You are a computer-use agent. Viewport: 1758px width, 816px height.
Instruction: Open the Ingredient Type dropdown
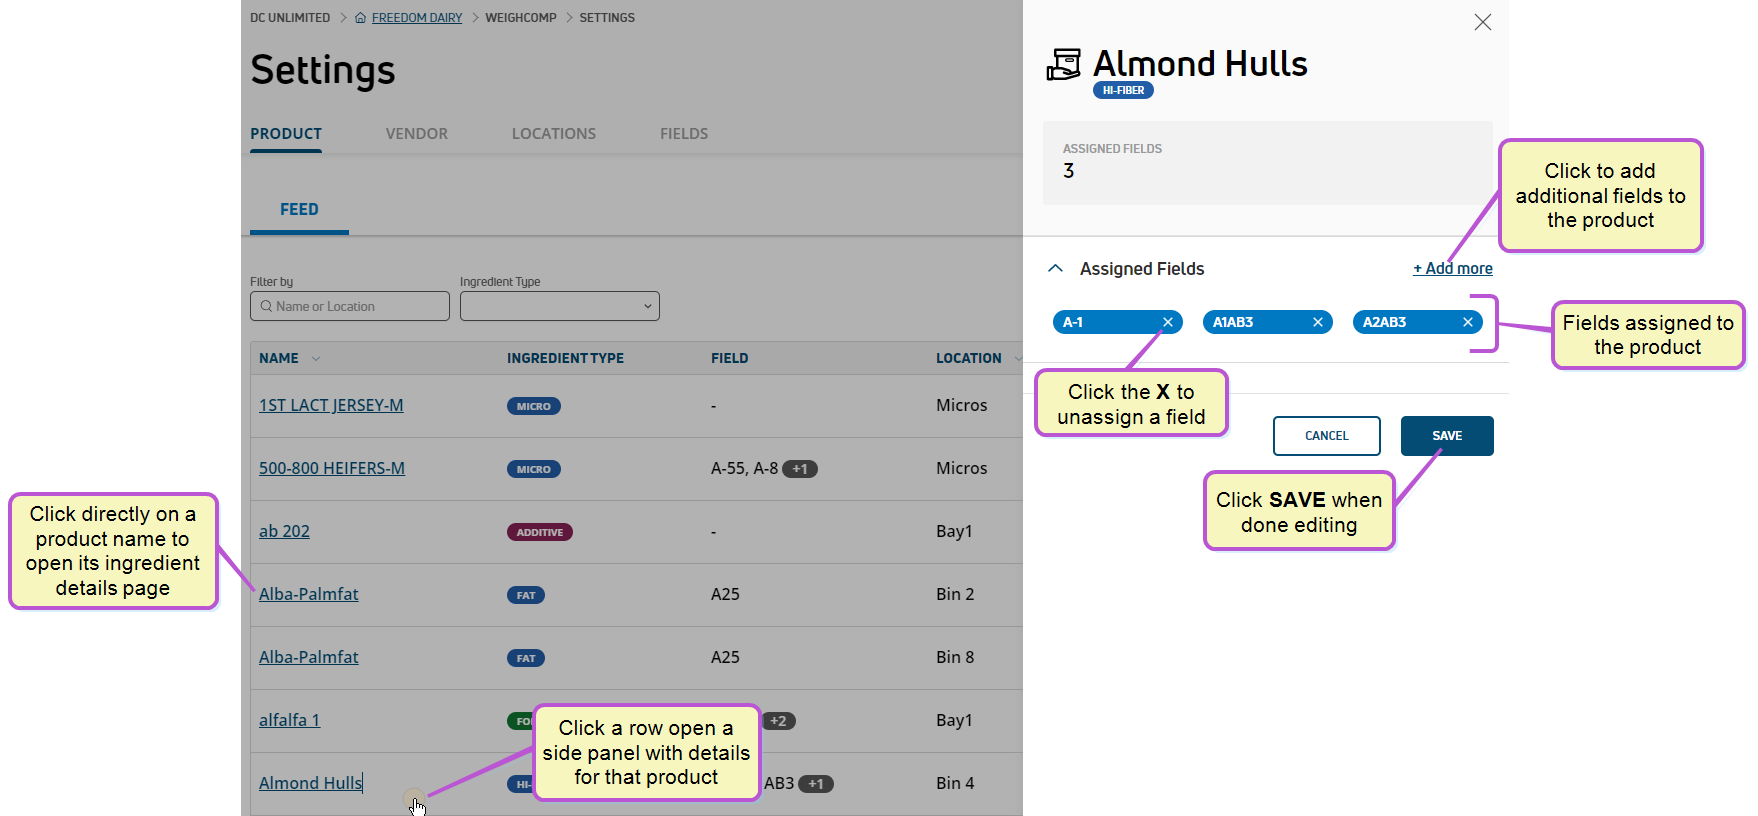tap(560, 306)
